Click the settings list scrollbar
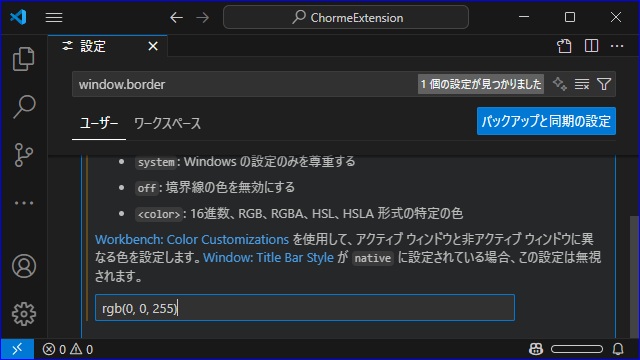The height and width of the screenshot is (360, 640). click(634, 276)
